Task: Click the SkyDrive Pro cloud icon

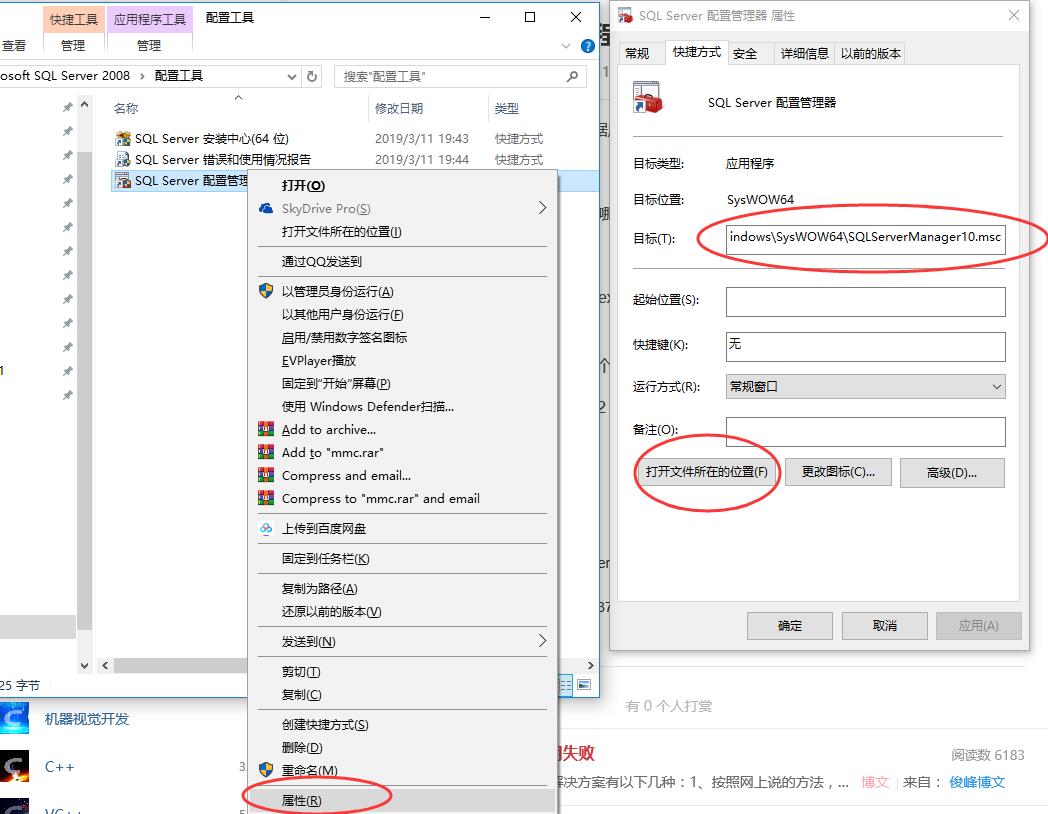Action: pos(266,209)
